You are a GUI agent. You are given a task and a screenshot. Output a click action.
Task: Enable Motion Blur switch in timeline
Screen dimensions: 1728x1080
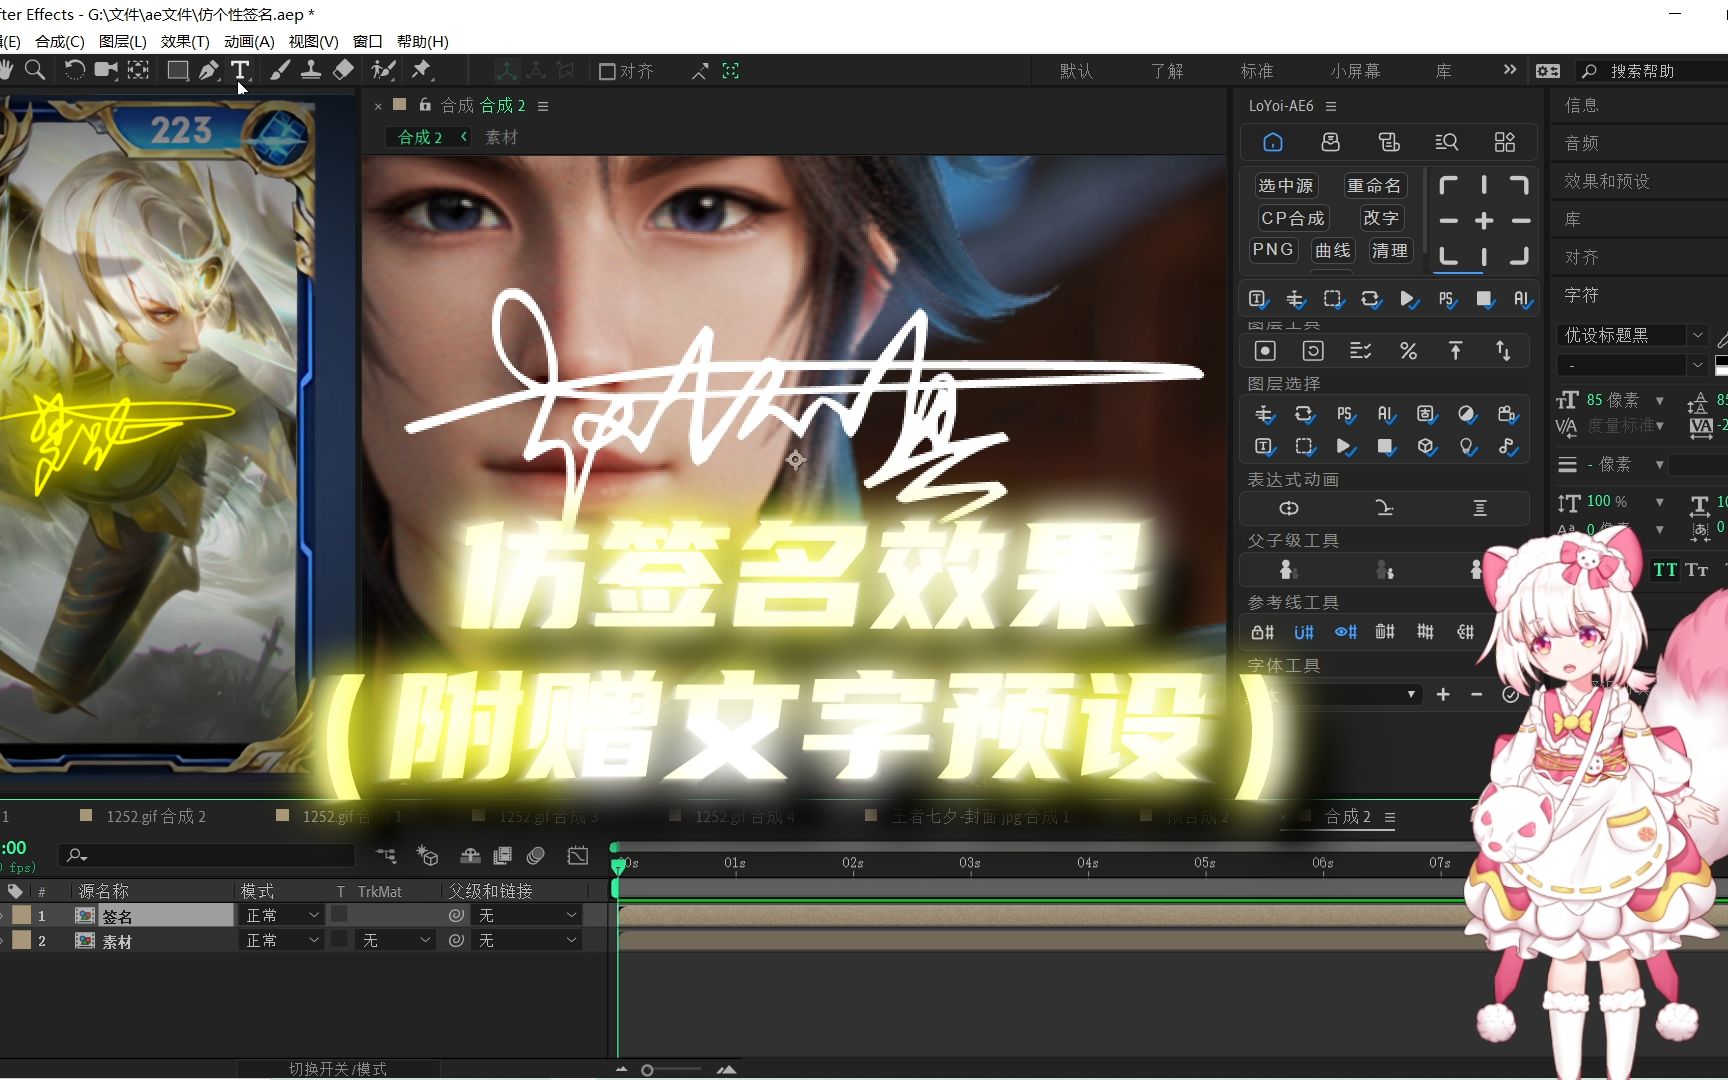536,856
